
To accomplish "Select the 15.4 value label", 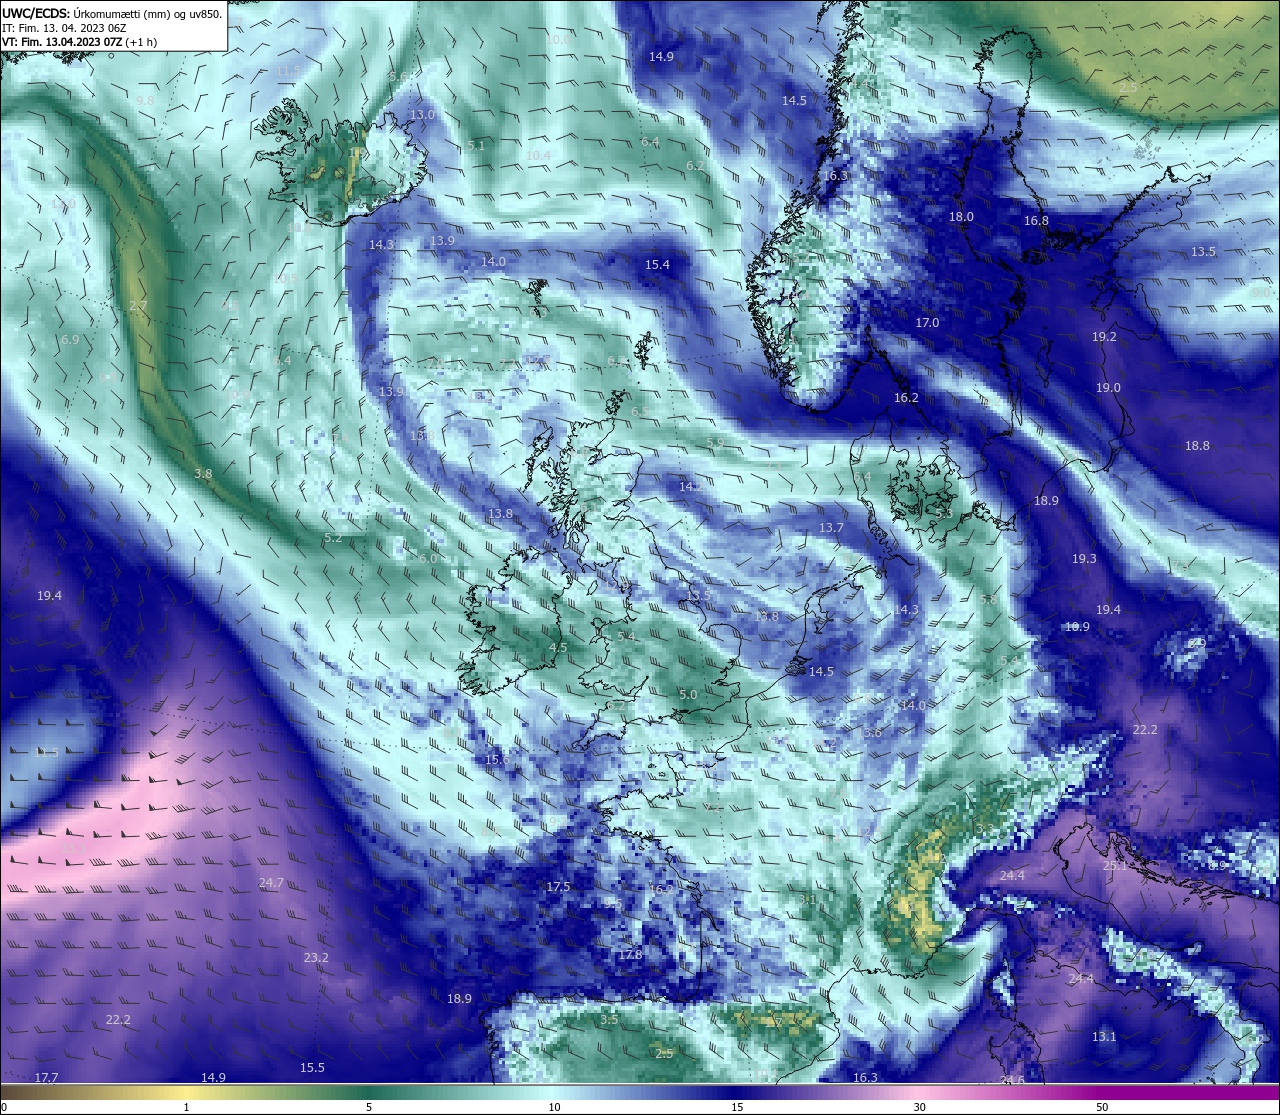I will (657, 265).
